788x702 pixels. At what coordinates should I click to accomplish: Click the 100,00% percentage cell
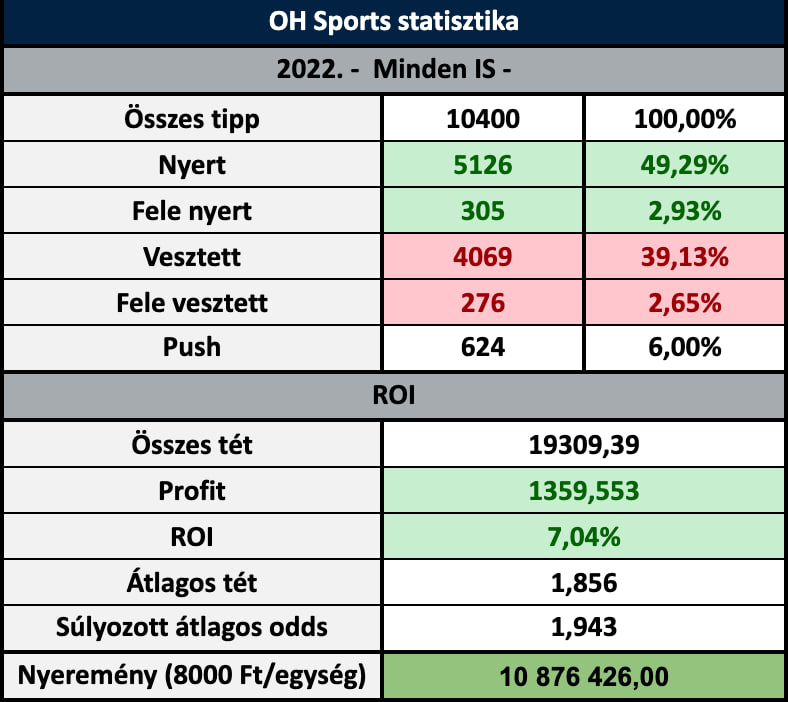point(685,120)
